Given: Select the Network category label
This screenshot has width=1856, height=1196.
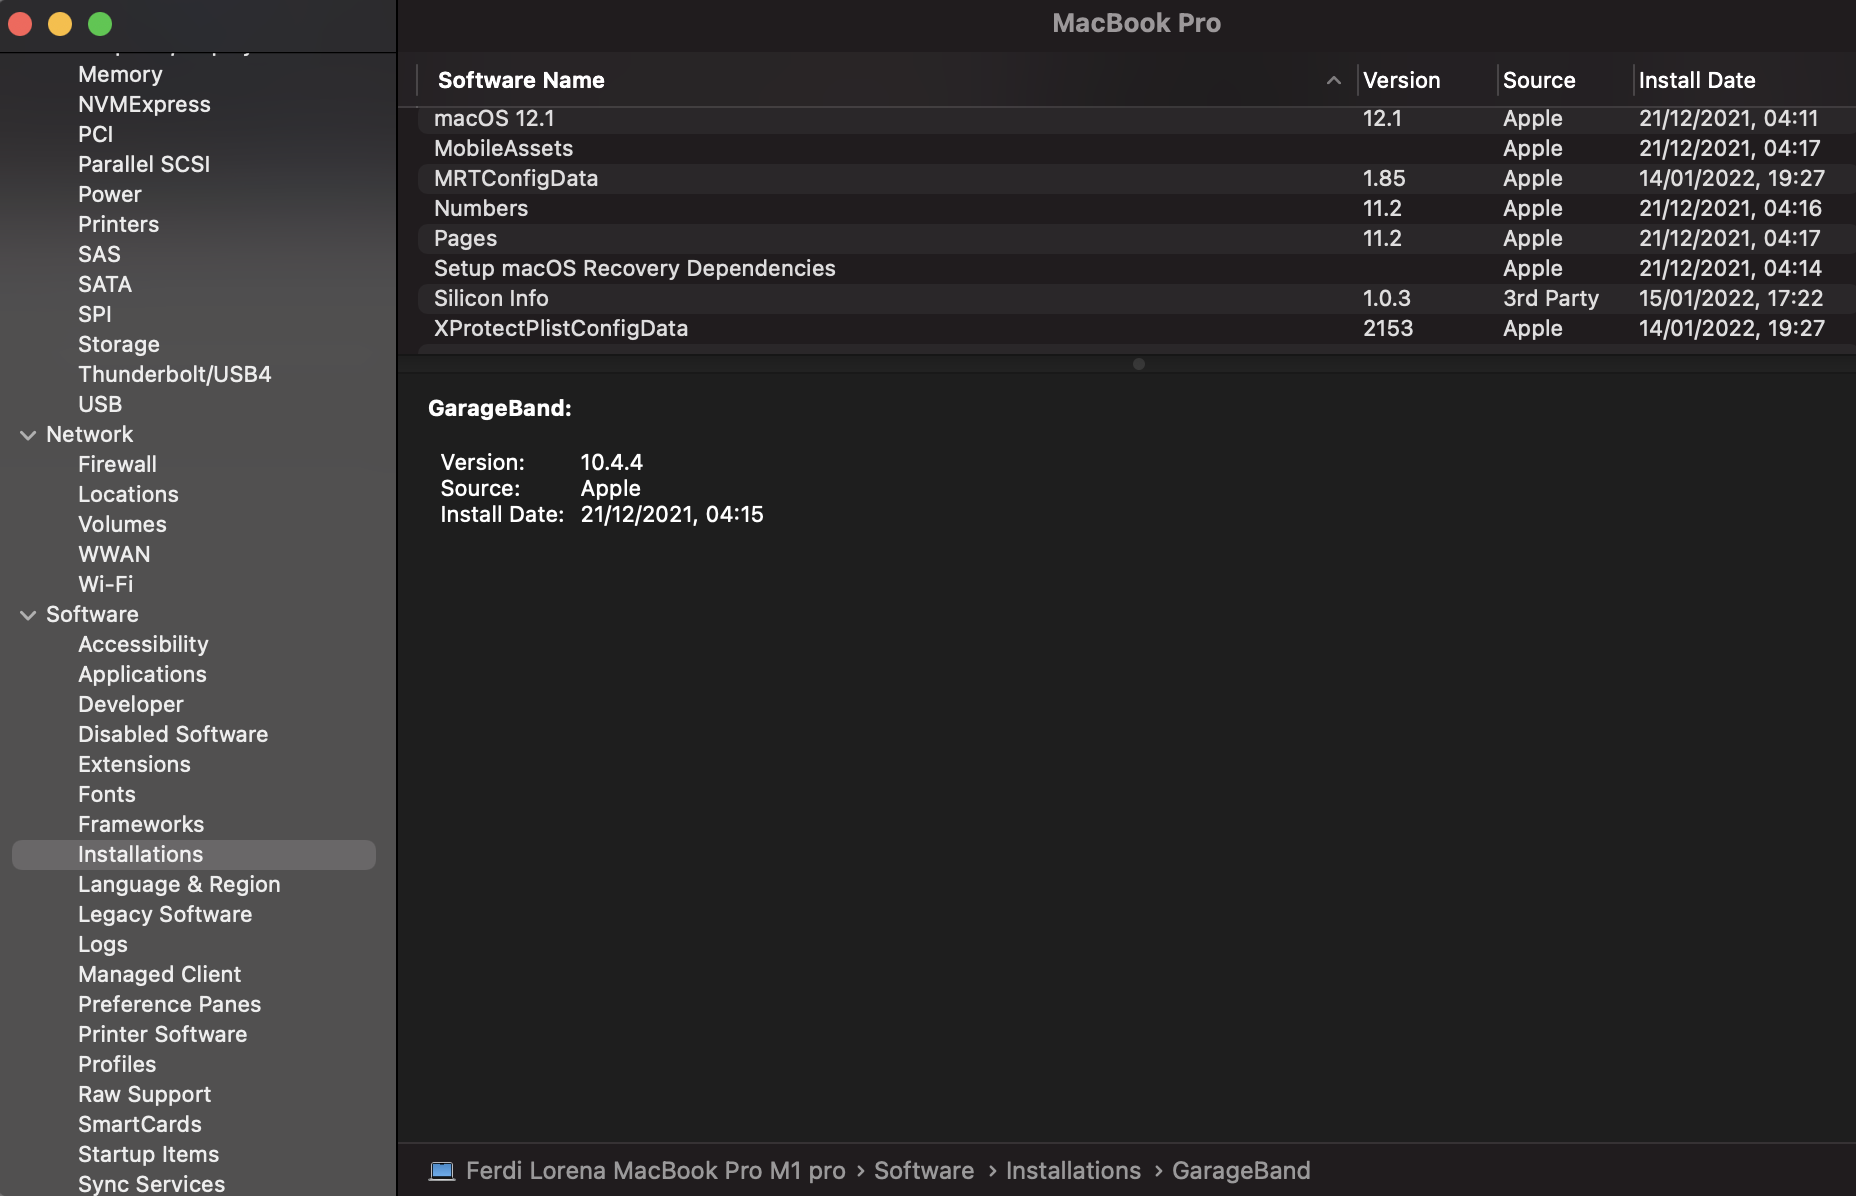Looking at the screenshot, I should click(89, 435).
